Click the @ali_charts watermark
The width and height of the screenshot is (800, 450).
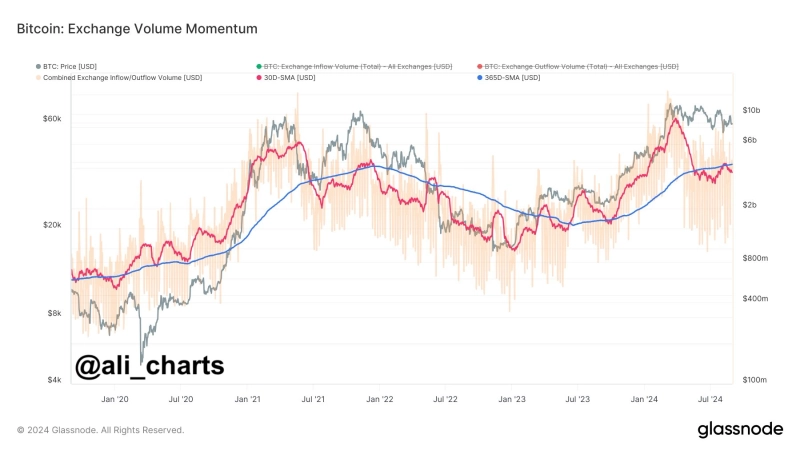point(149,365)
